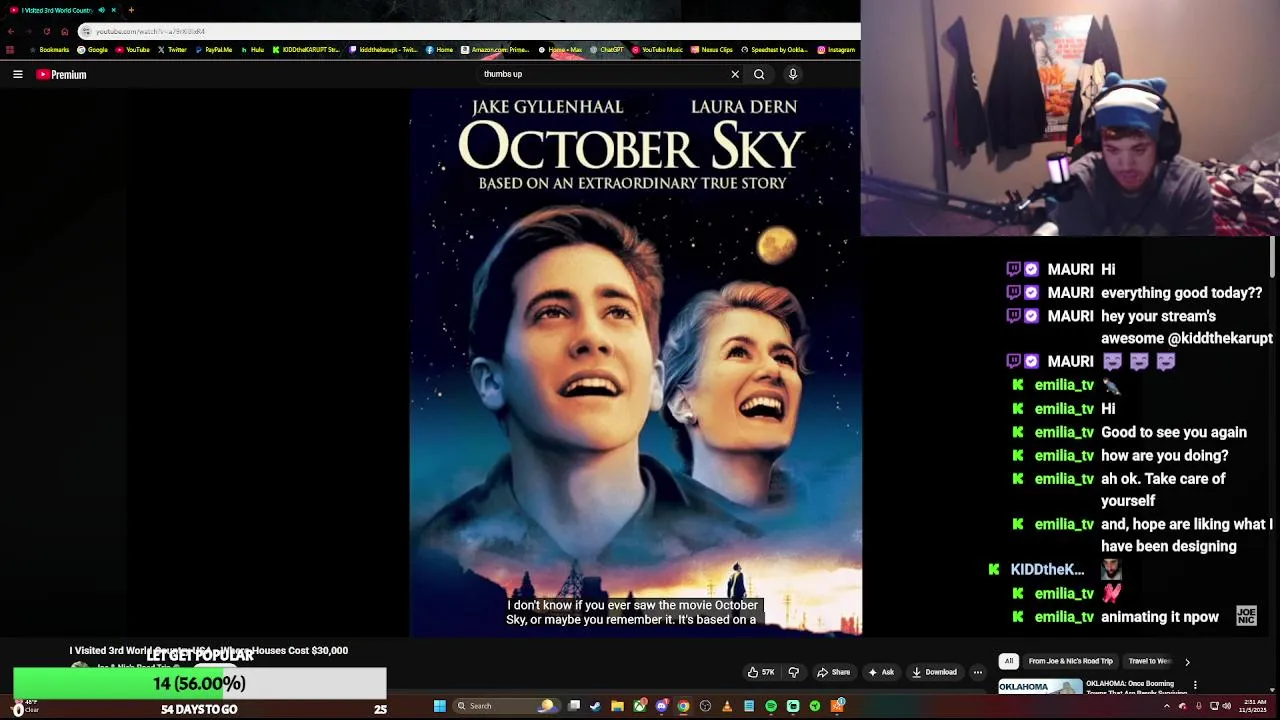Filter by 'From Joe & Nic's Road Trip'
This screenshot has width=1280, height=720.
coord(1070,661)
